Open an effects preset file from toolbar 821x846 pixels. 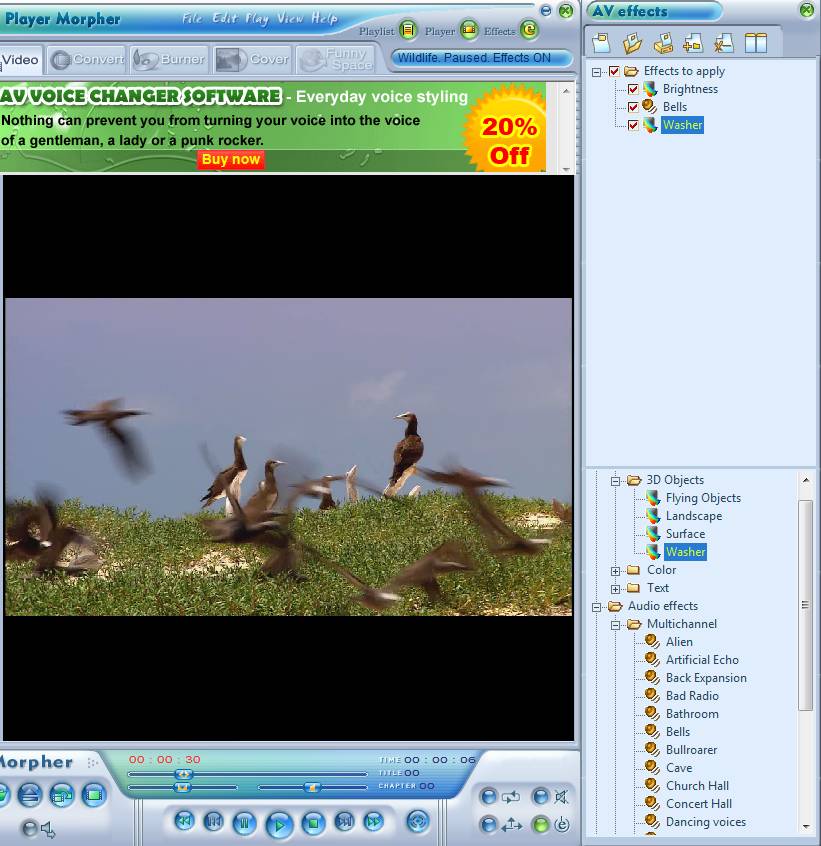[x=632, y=43]
